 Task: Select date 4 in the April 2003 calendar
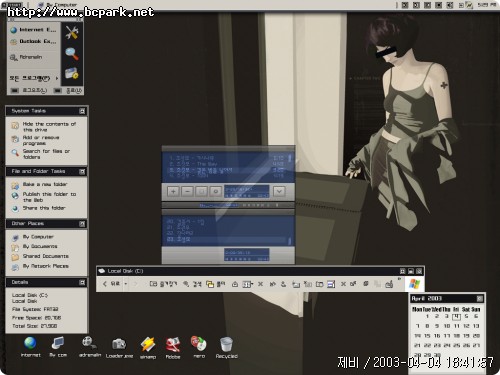pos(456,316)
